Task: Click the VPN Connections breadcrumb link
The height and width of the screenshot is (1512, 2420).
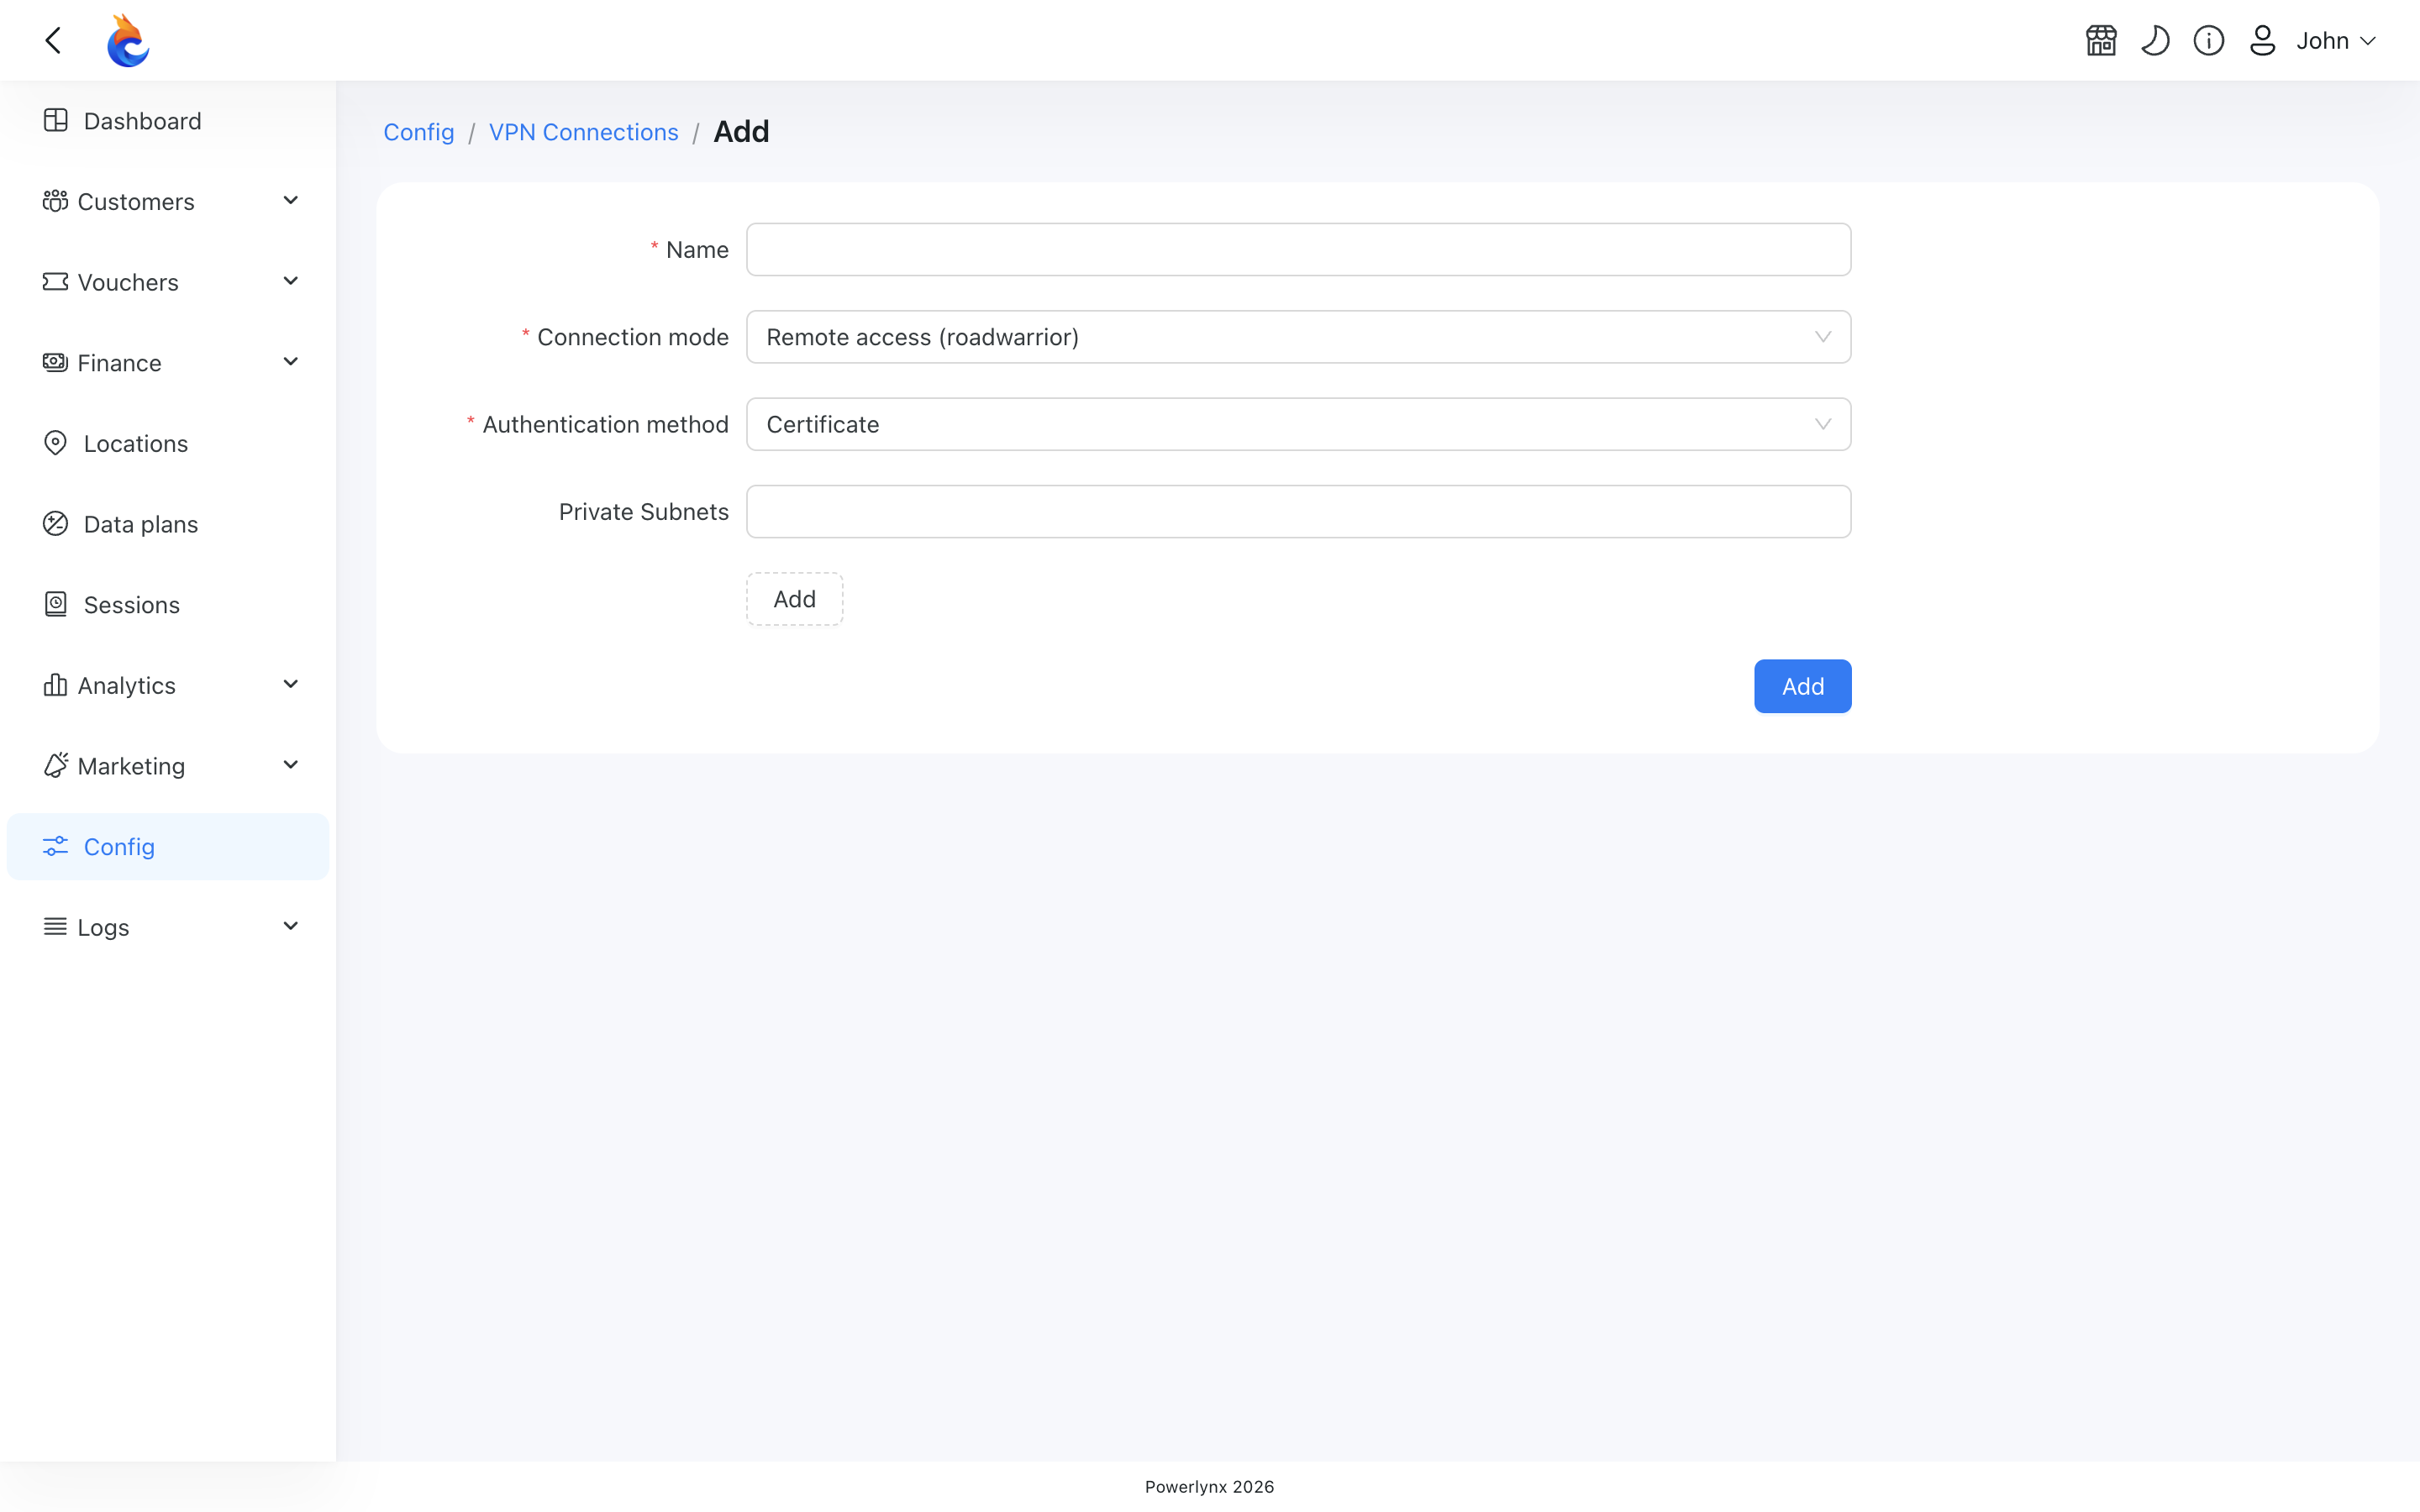Action: tap(583, 132)
